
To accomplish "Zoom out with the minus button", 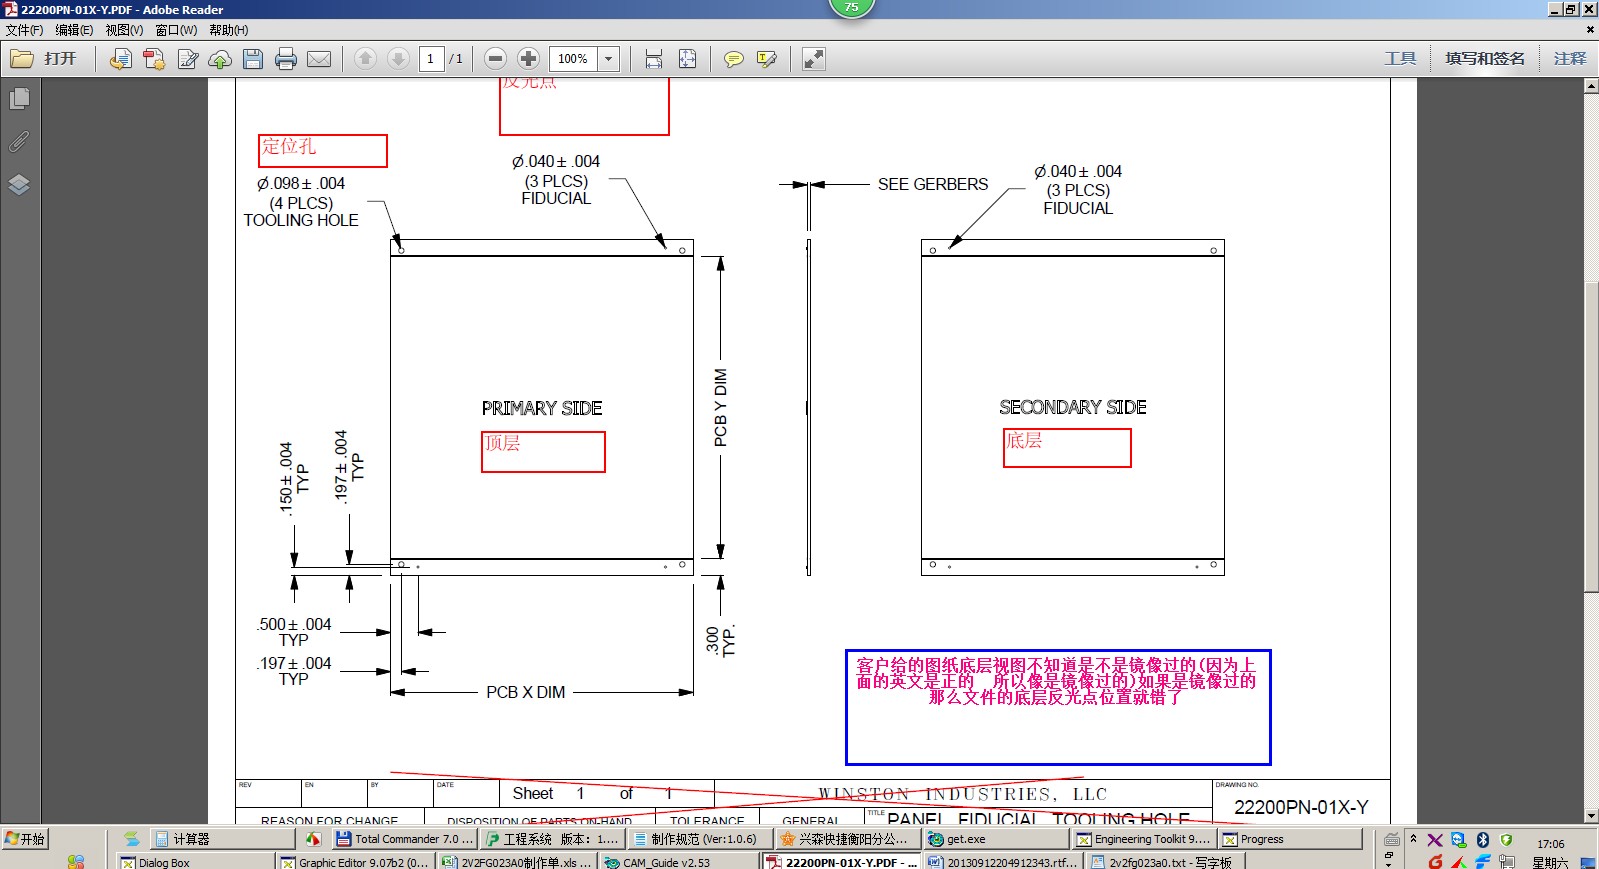I will coord(495,59).
